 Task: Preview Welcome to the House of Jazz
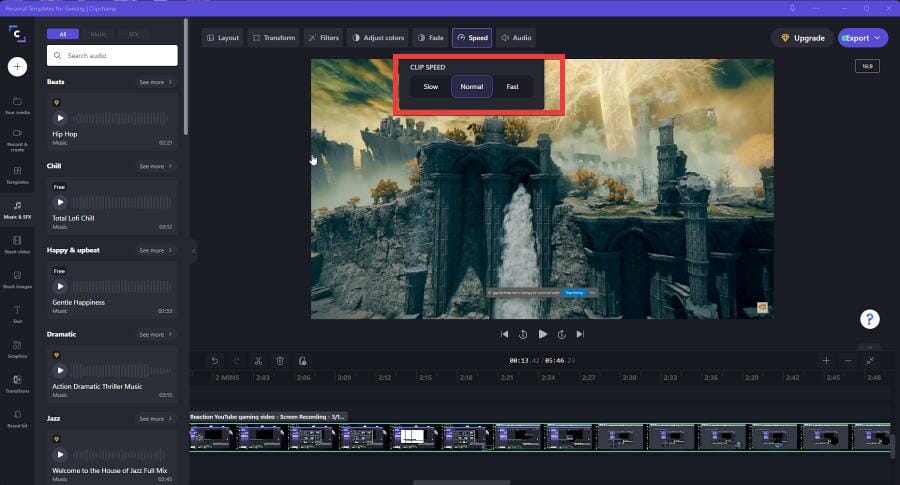point(60,455)
